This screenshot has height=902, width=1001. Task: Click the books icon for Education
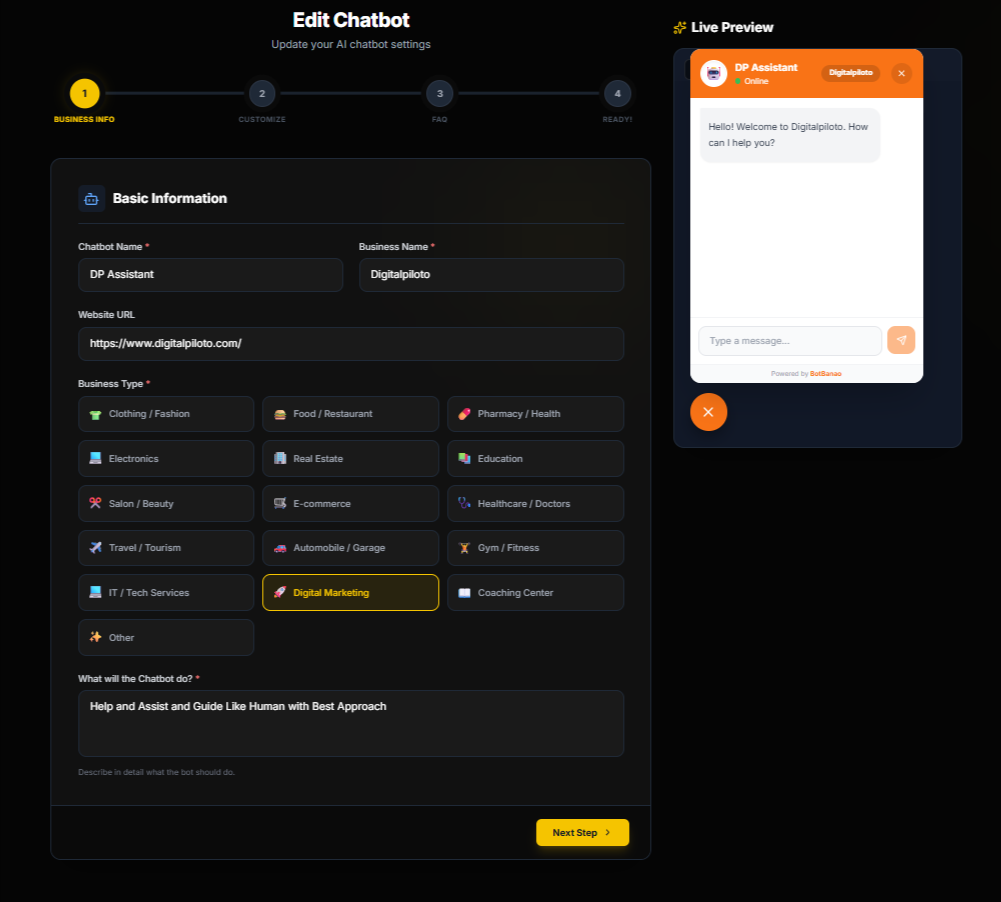(464, 458)
